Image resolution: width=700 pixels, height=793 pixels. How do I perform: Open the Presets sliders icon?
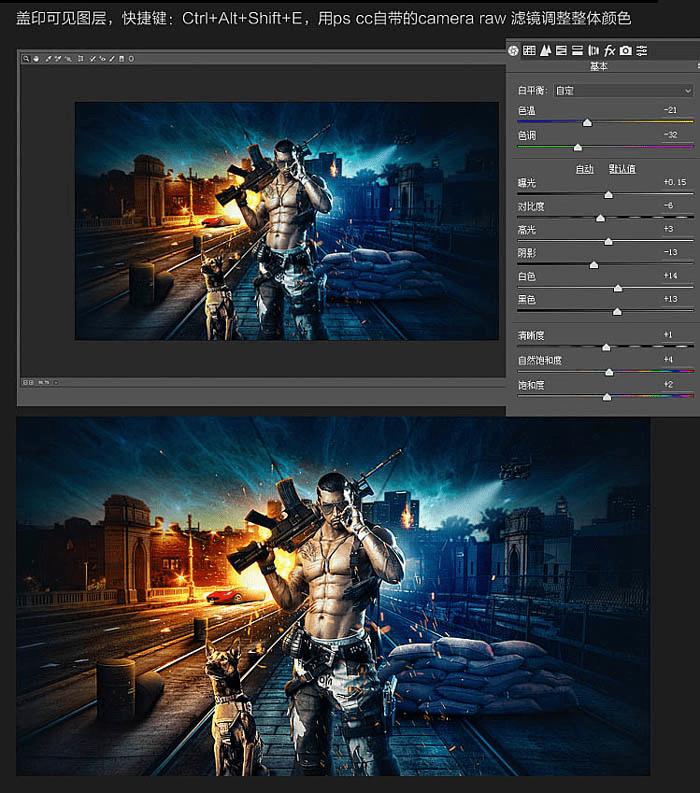642,51
